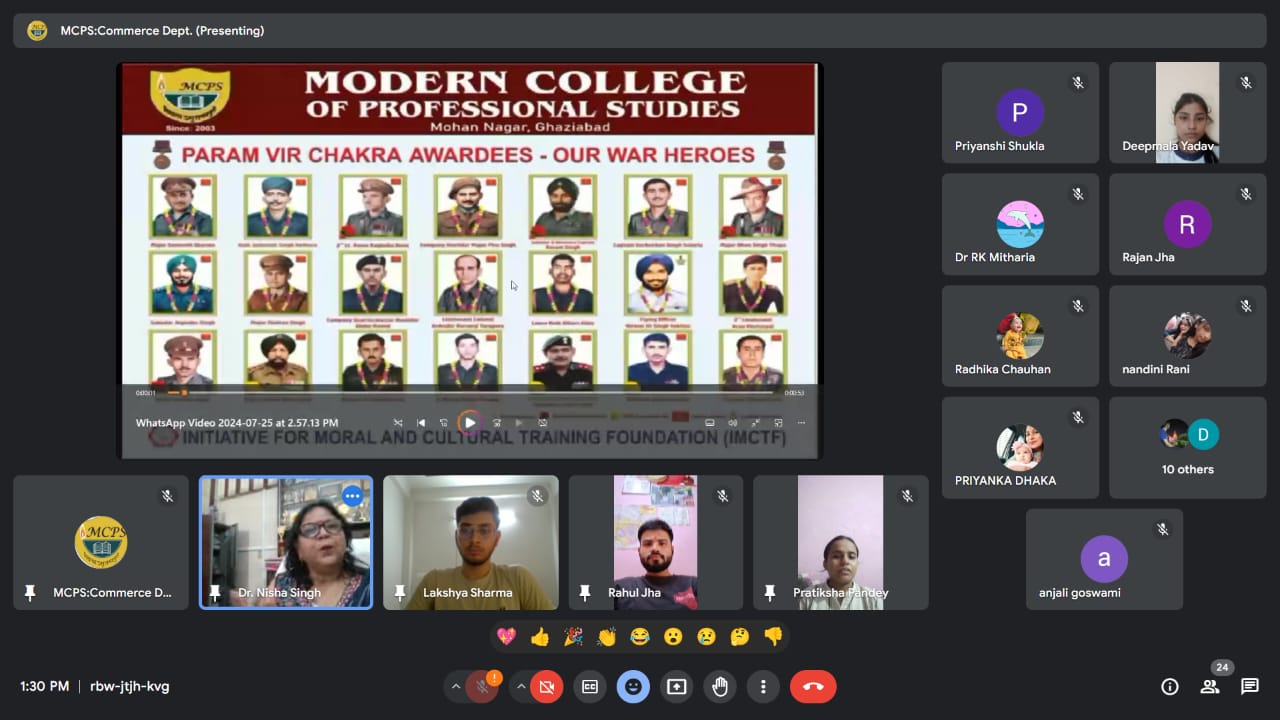
Task: Raise hand in the meeting
Action: click(x=719, y=687)
